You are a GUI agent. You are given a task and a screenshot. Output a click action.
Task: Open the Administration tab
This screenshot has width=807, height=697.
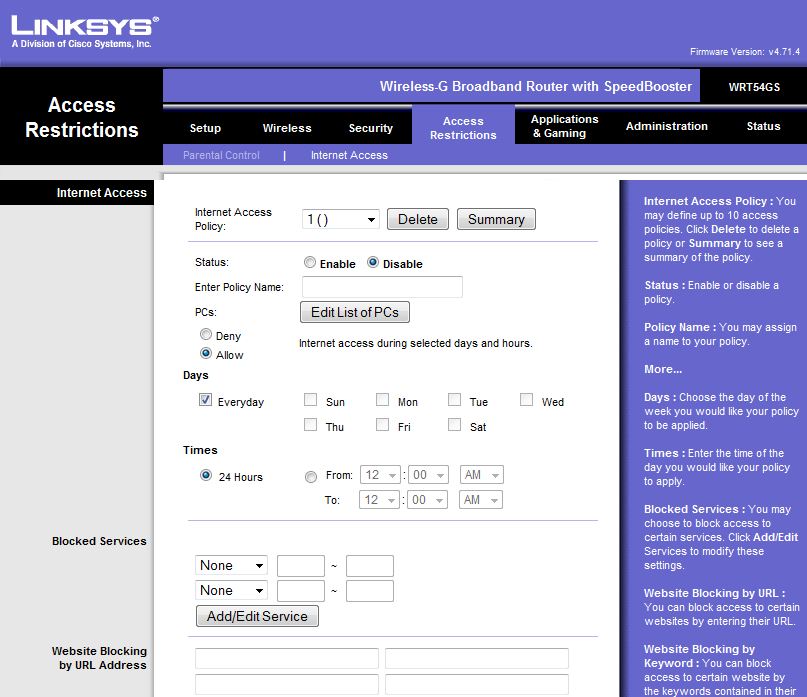pos(666,126)
